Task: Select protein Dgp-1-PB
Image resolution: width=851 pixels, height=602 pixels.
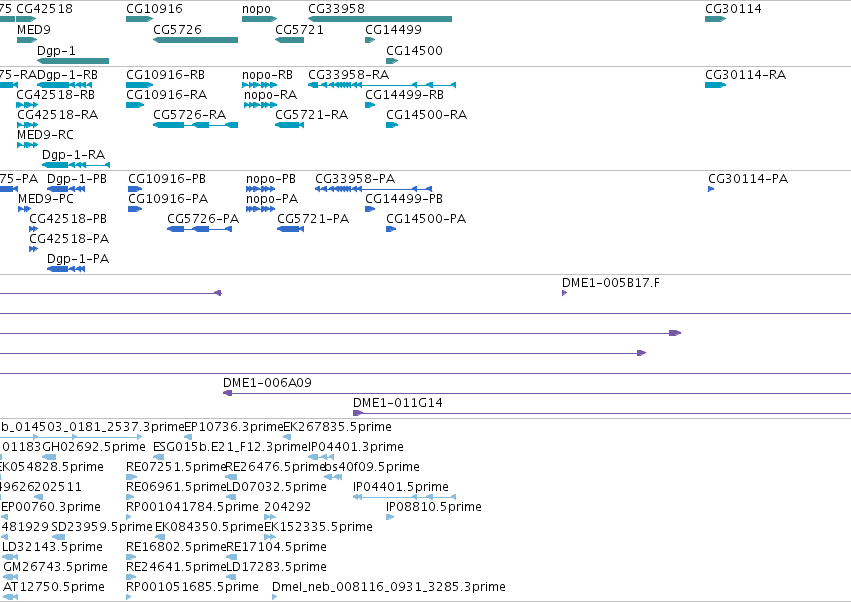Action: [66, 189]
